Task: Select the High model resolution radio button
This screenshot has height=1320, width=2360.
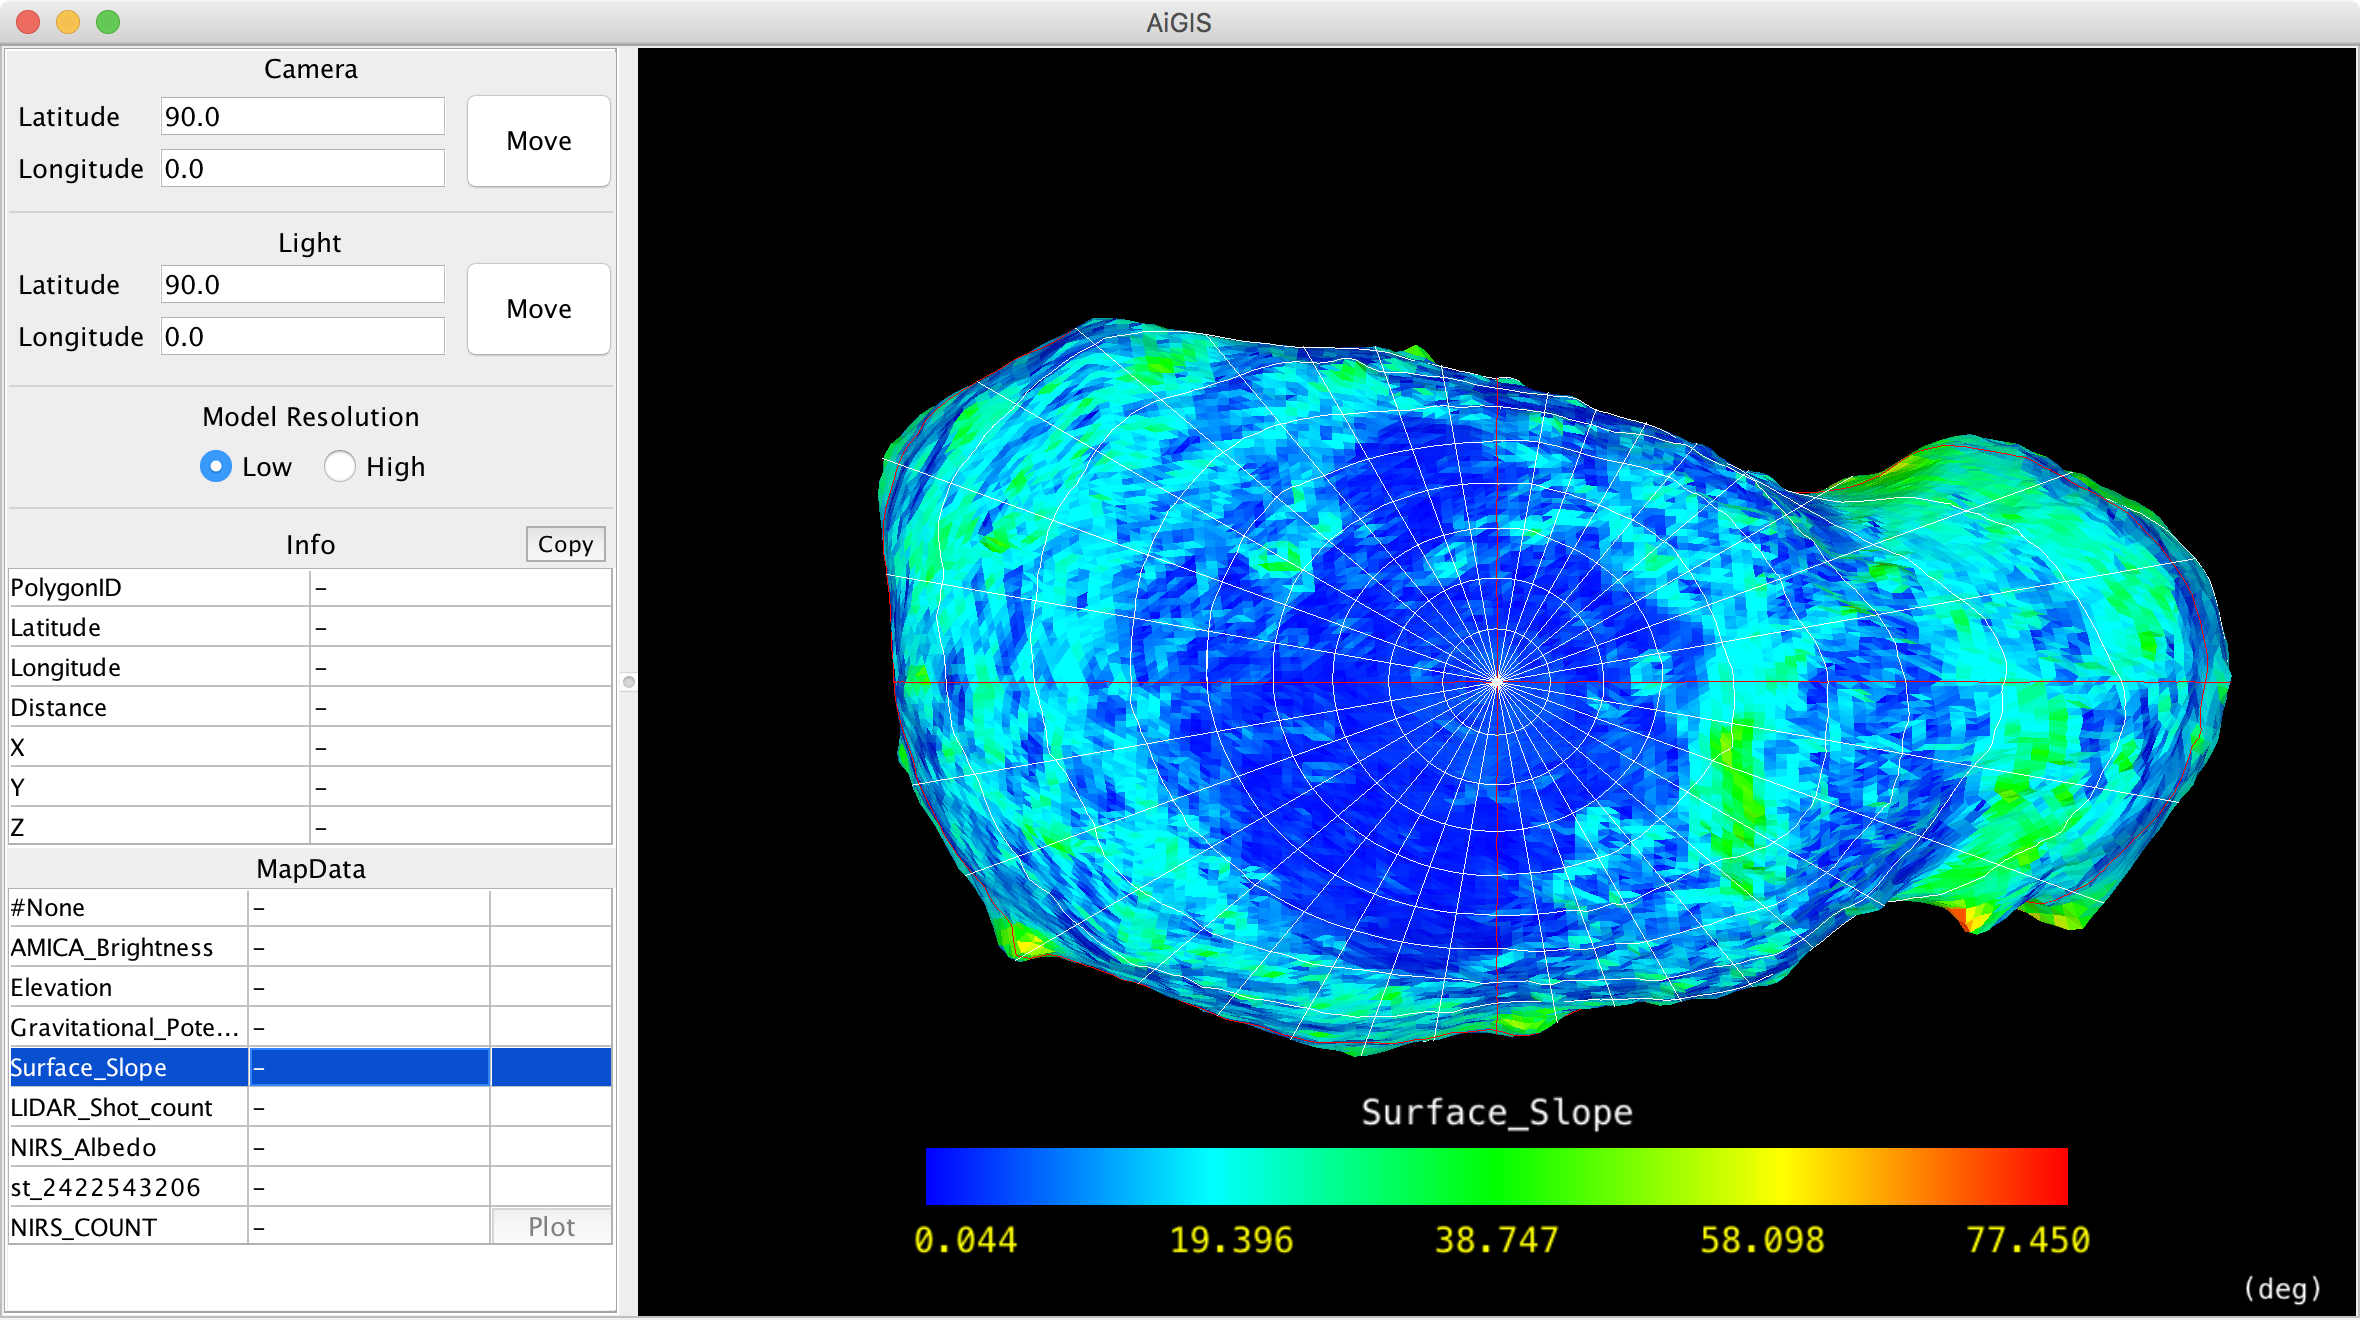Action: [340, 467]
